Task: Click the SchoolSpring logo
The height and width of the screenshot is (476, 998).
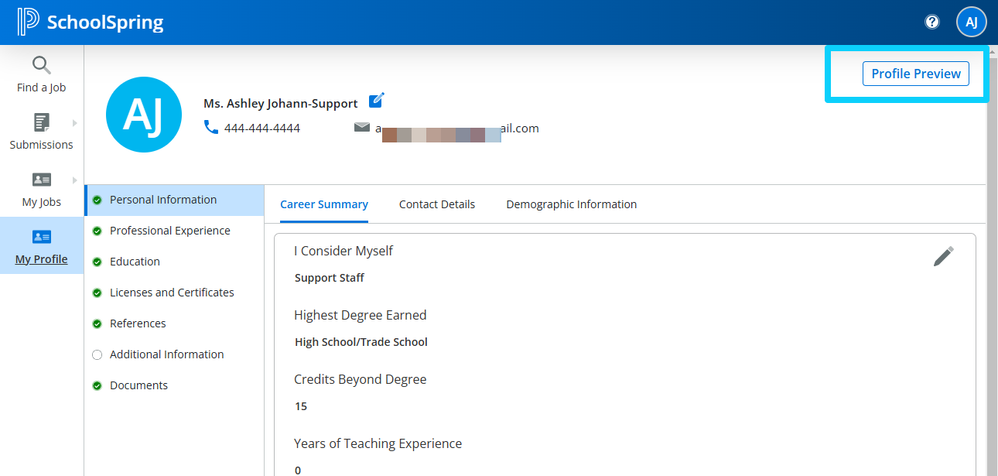Action: coord(90,22)
